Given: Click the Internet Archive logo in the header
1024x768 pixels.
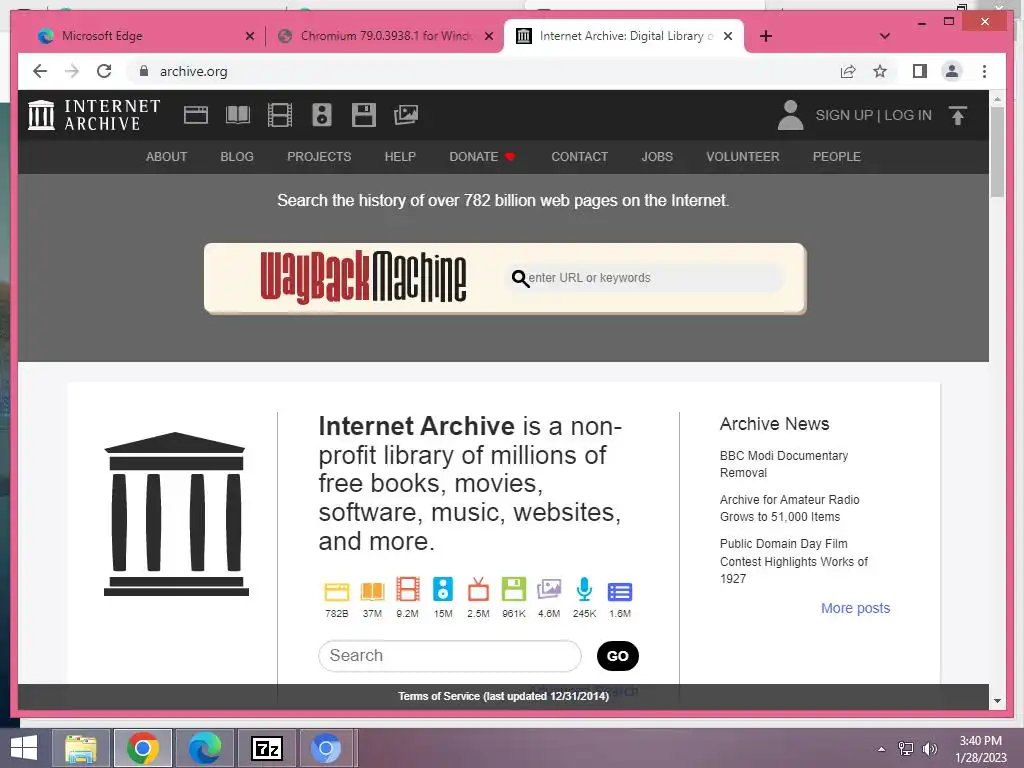Looking at the screenshot, I should point(94,115).
